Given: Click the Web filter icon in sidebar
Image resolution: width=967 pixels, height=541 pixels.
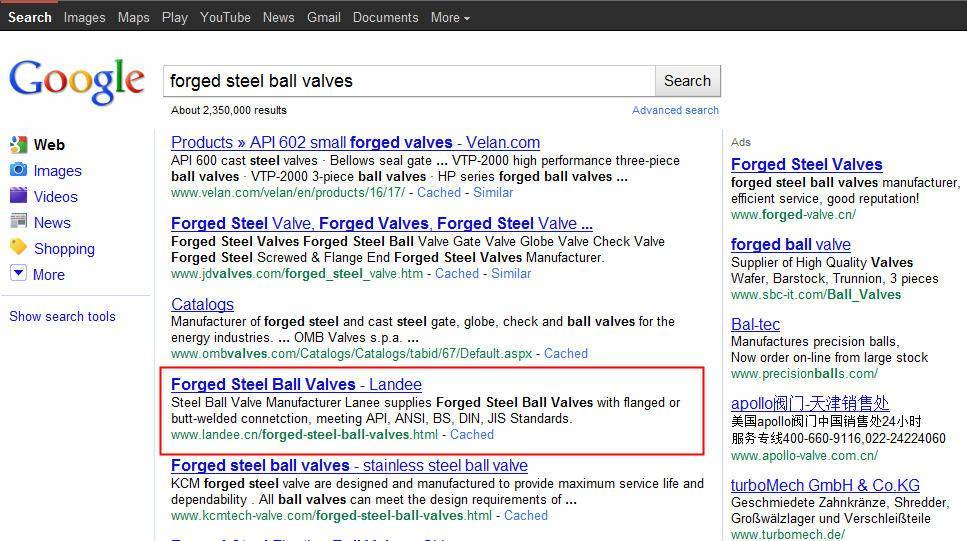Looking at the screenshot, I should [19, 144].
